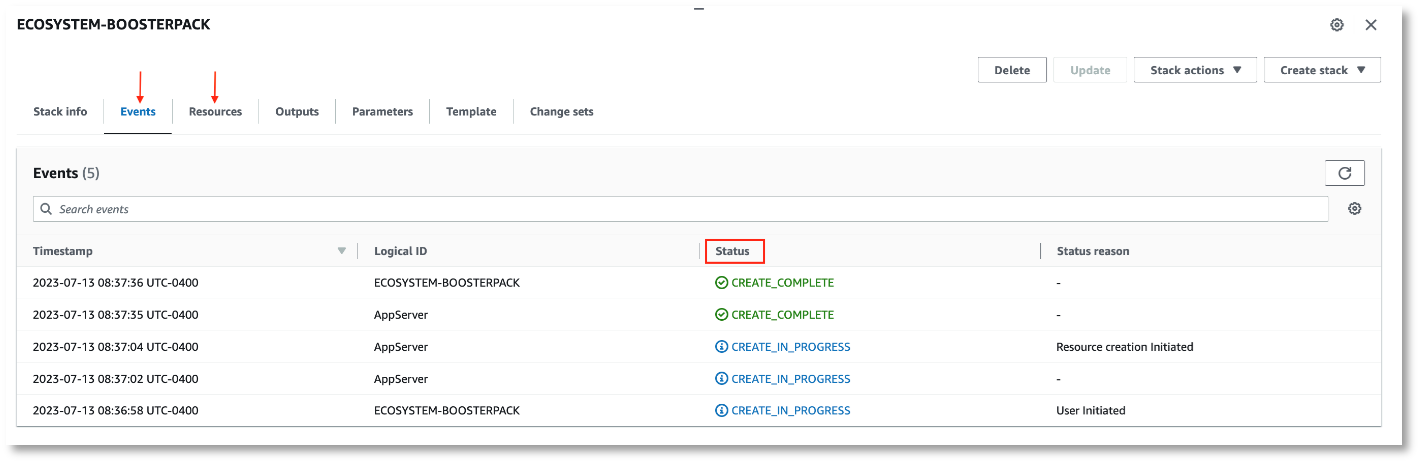Viewport: 1421px width, 464px height.
Task: Open the Outputs tab
Action: 297,112
